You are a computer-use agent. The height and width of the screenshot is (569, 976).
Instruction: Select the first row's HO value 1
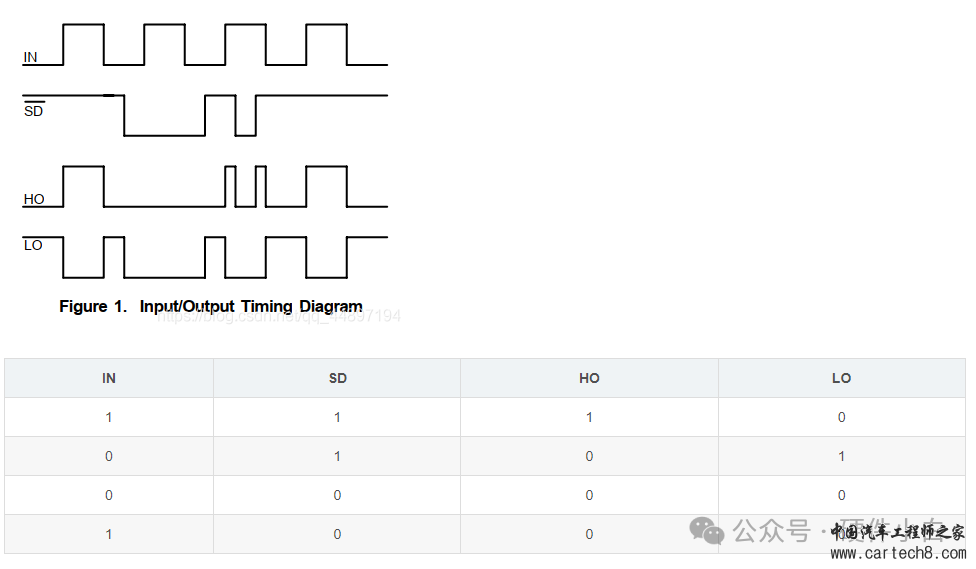[589, 417]
